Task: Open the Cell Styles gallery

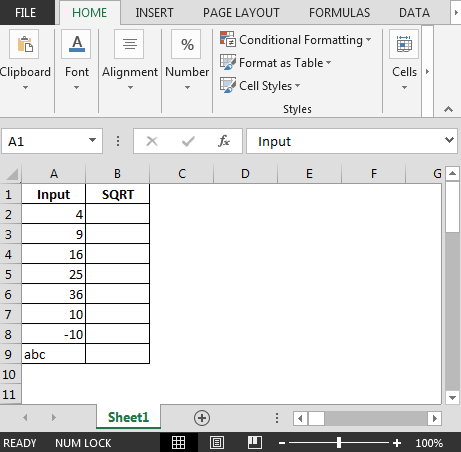Action: [x=260, y=86]
